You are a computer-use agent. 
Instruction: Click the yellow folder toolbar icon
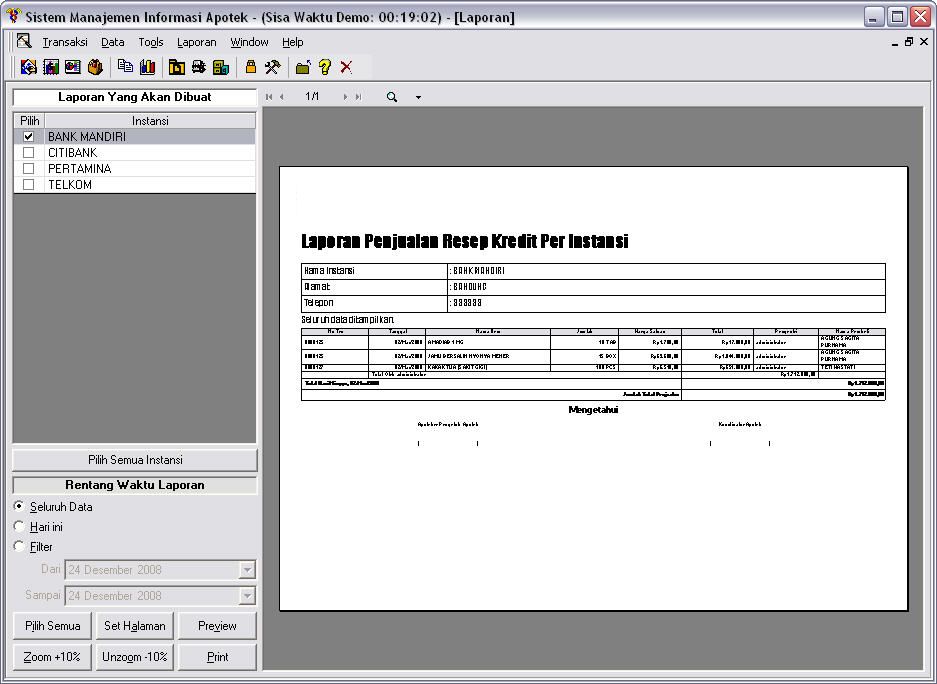[x=176, y=67]
